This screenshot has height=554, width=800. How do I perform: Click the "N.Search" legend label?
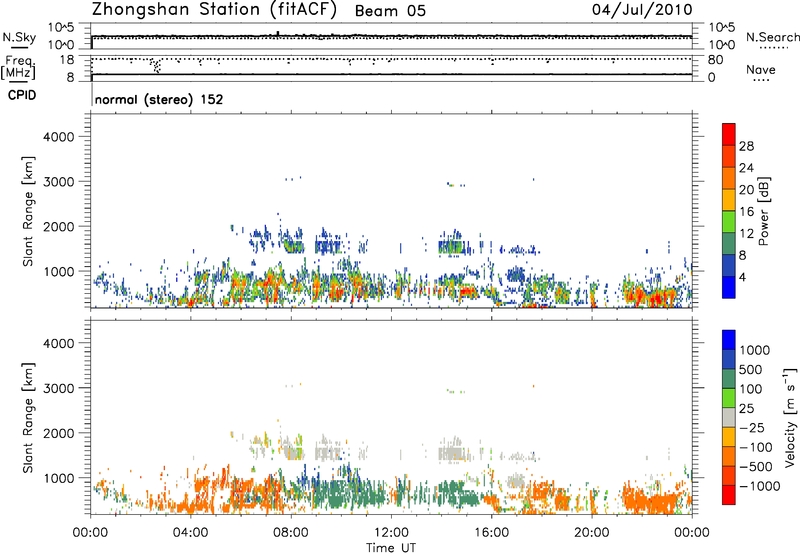pyautogui.click(x=772, y=37)
